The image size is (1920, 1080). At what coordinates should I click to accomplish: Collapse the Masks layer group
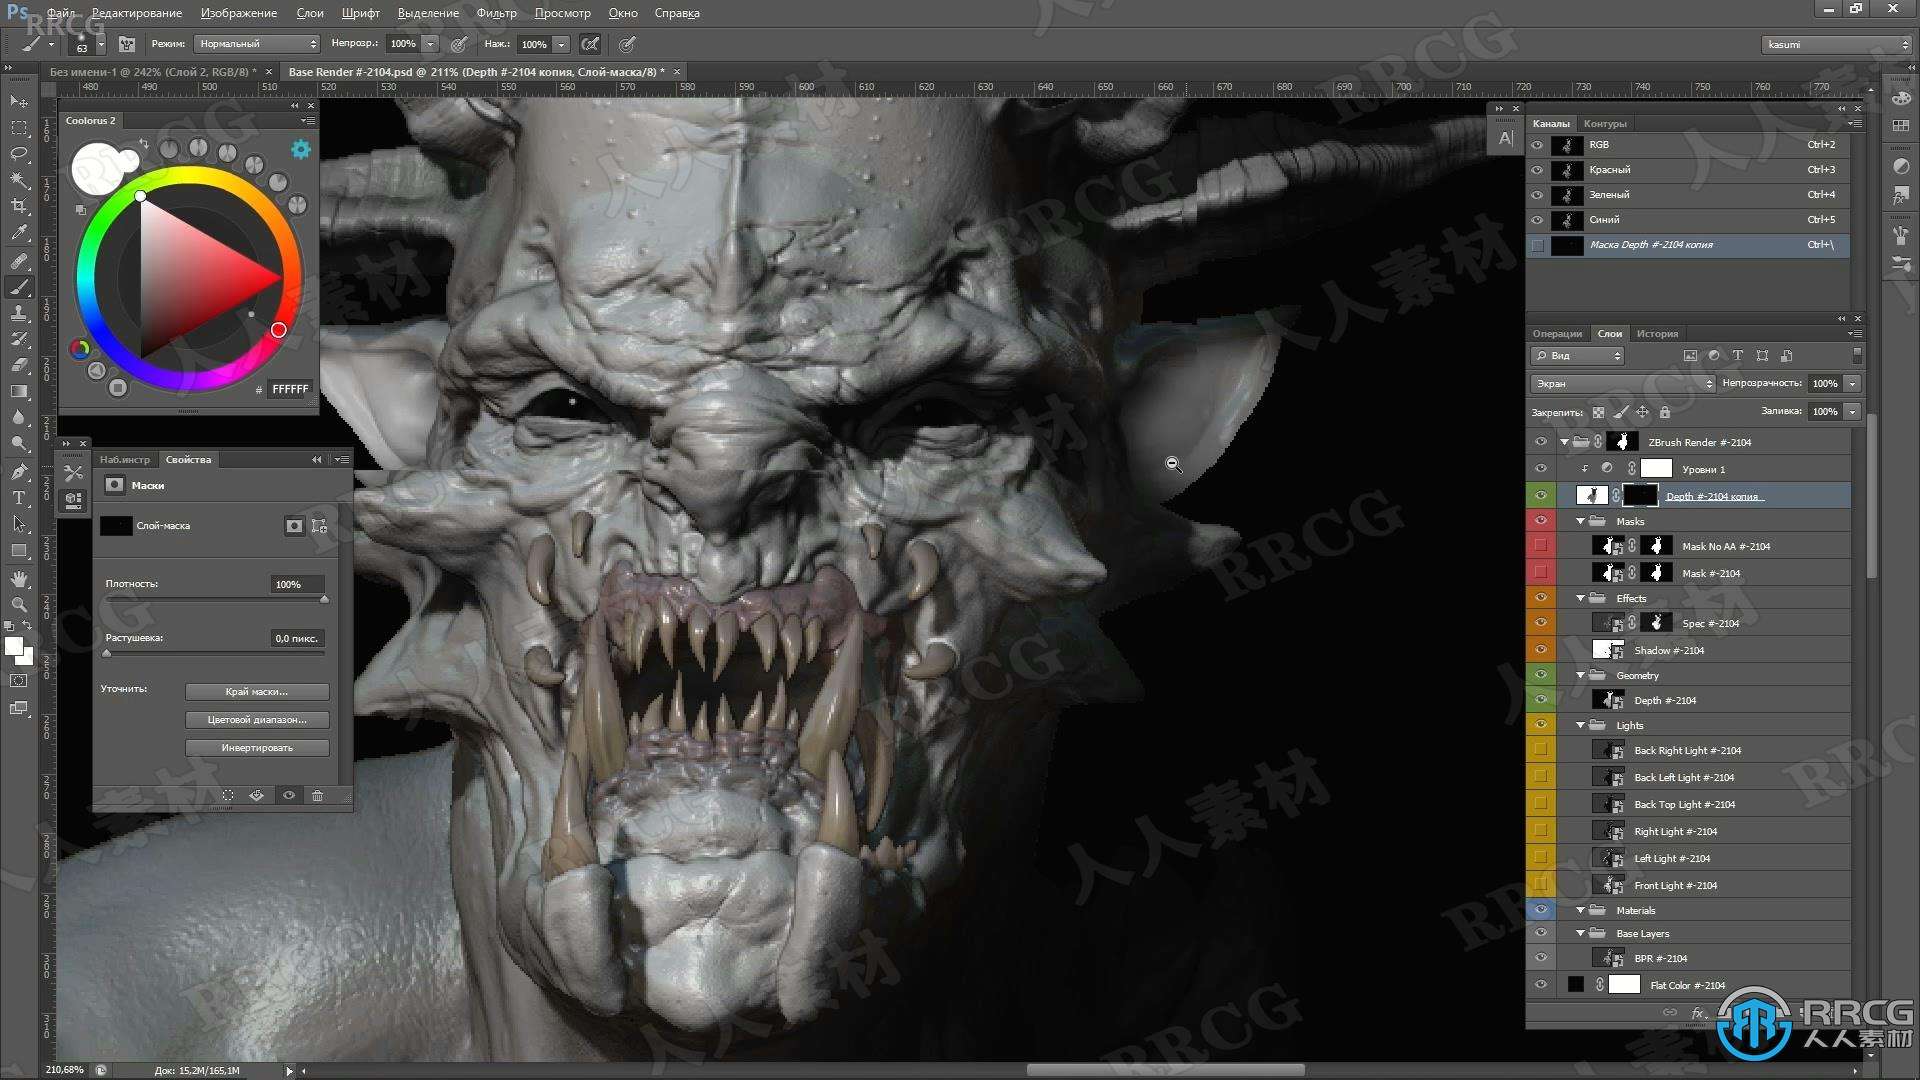[1581, 521]
